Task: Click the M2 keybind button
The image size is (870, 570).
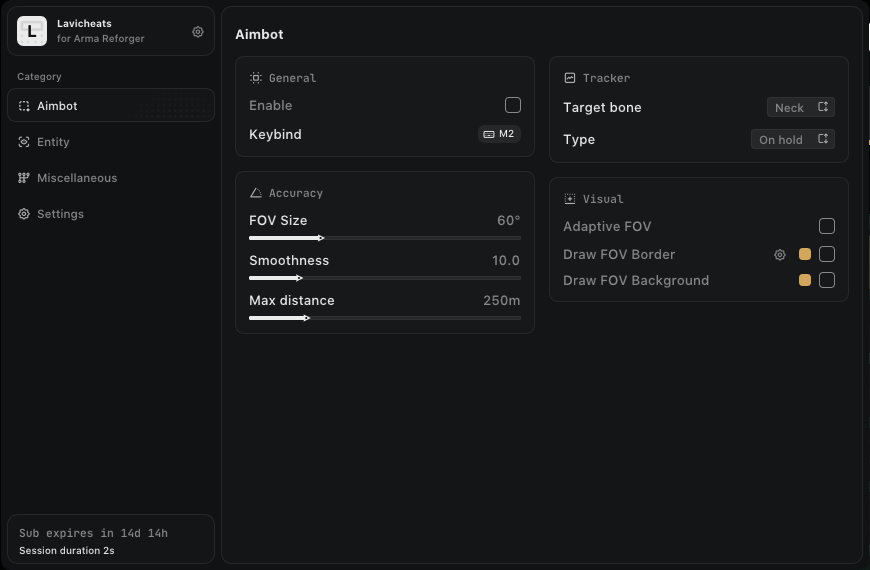Action: point(499,134)
